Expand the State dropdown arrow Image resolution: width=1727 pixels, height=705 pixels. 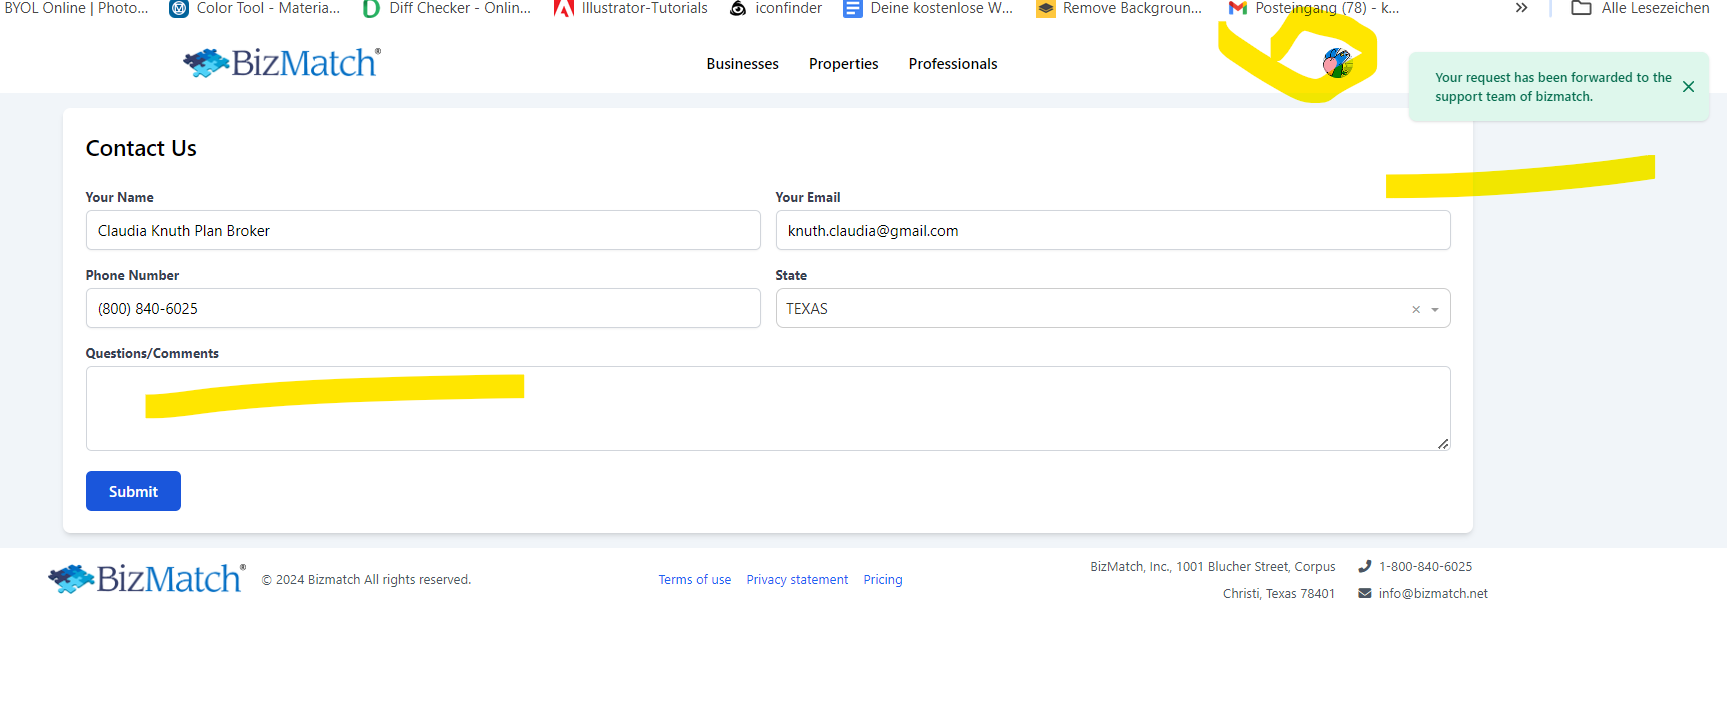[x=1435, y=310]
